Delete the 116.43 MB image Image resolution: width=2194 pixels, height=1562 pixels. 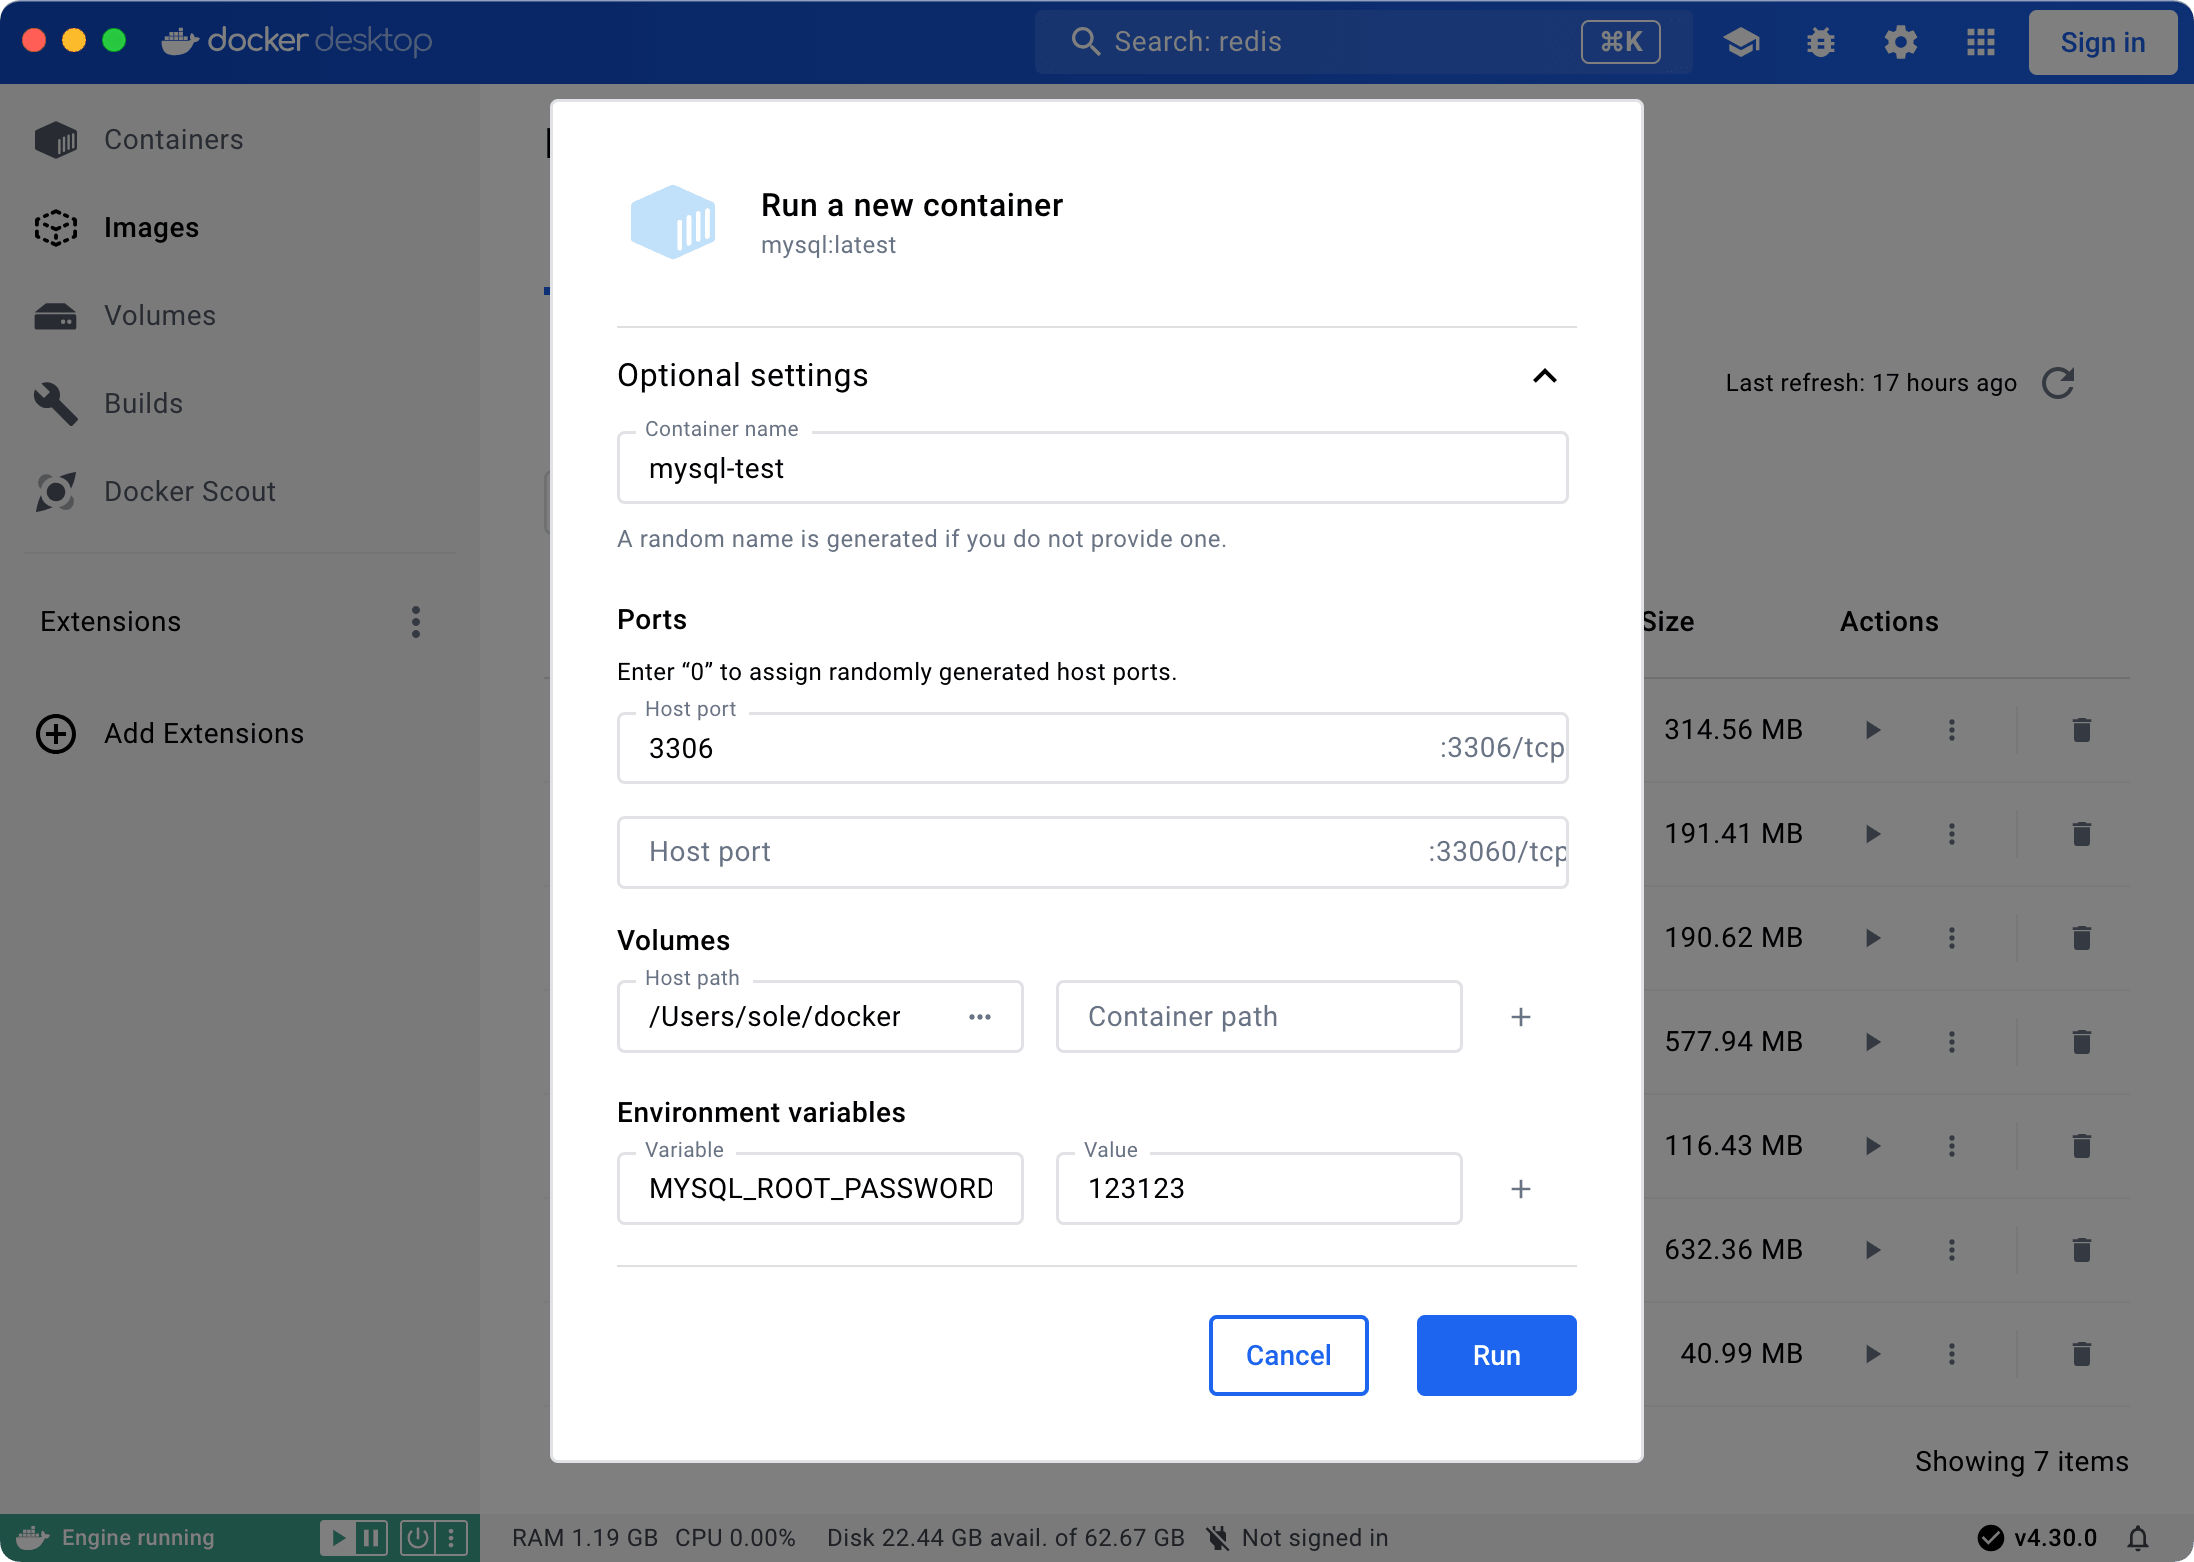point(2082,1146)
